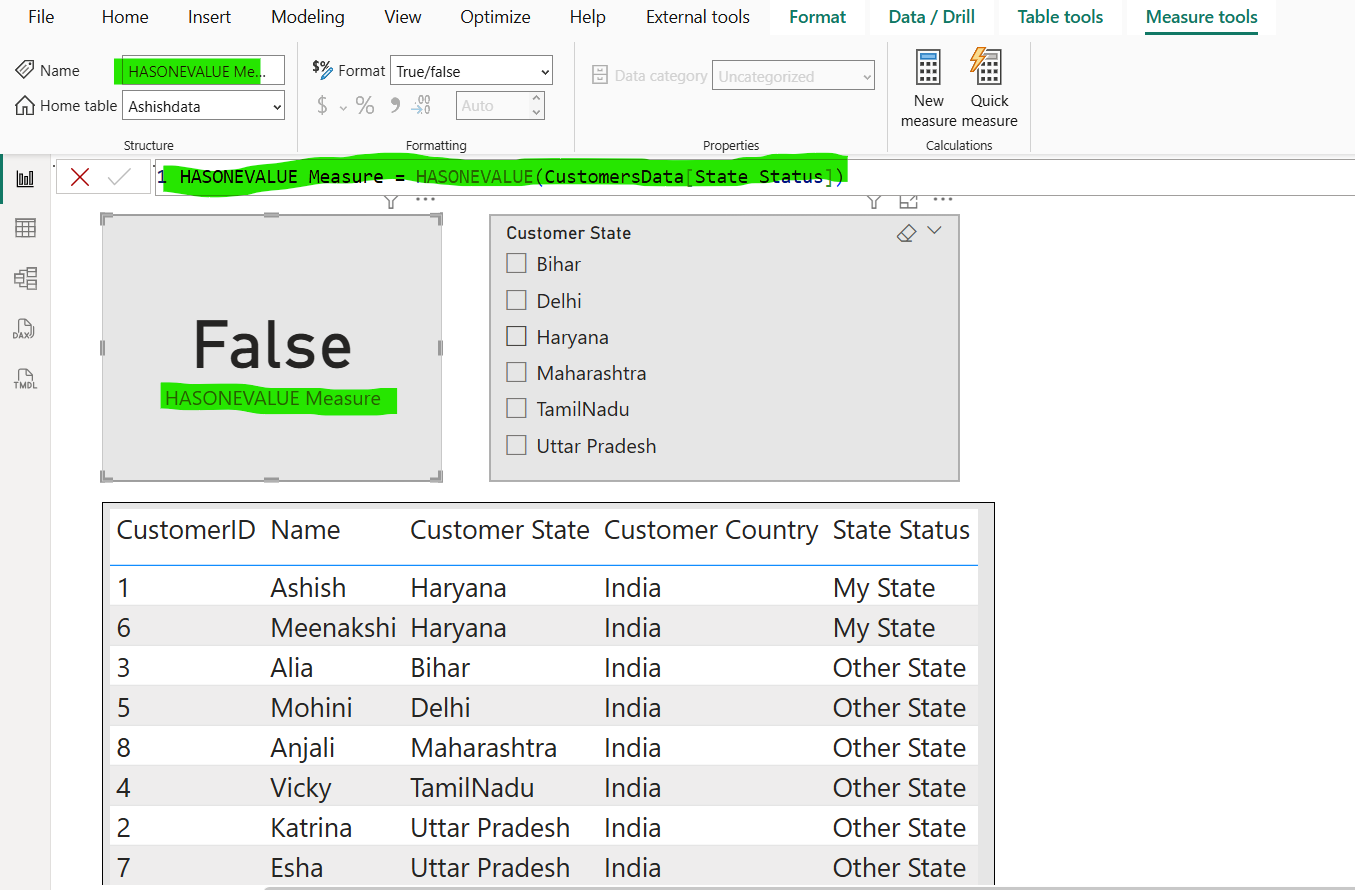Expand the Home table dropdown
Image resolution: width=1355 pixels, height=890 pixels.
pyautogui.click(x=203, y=105)
